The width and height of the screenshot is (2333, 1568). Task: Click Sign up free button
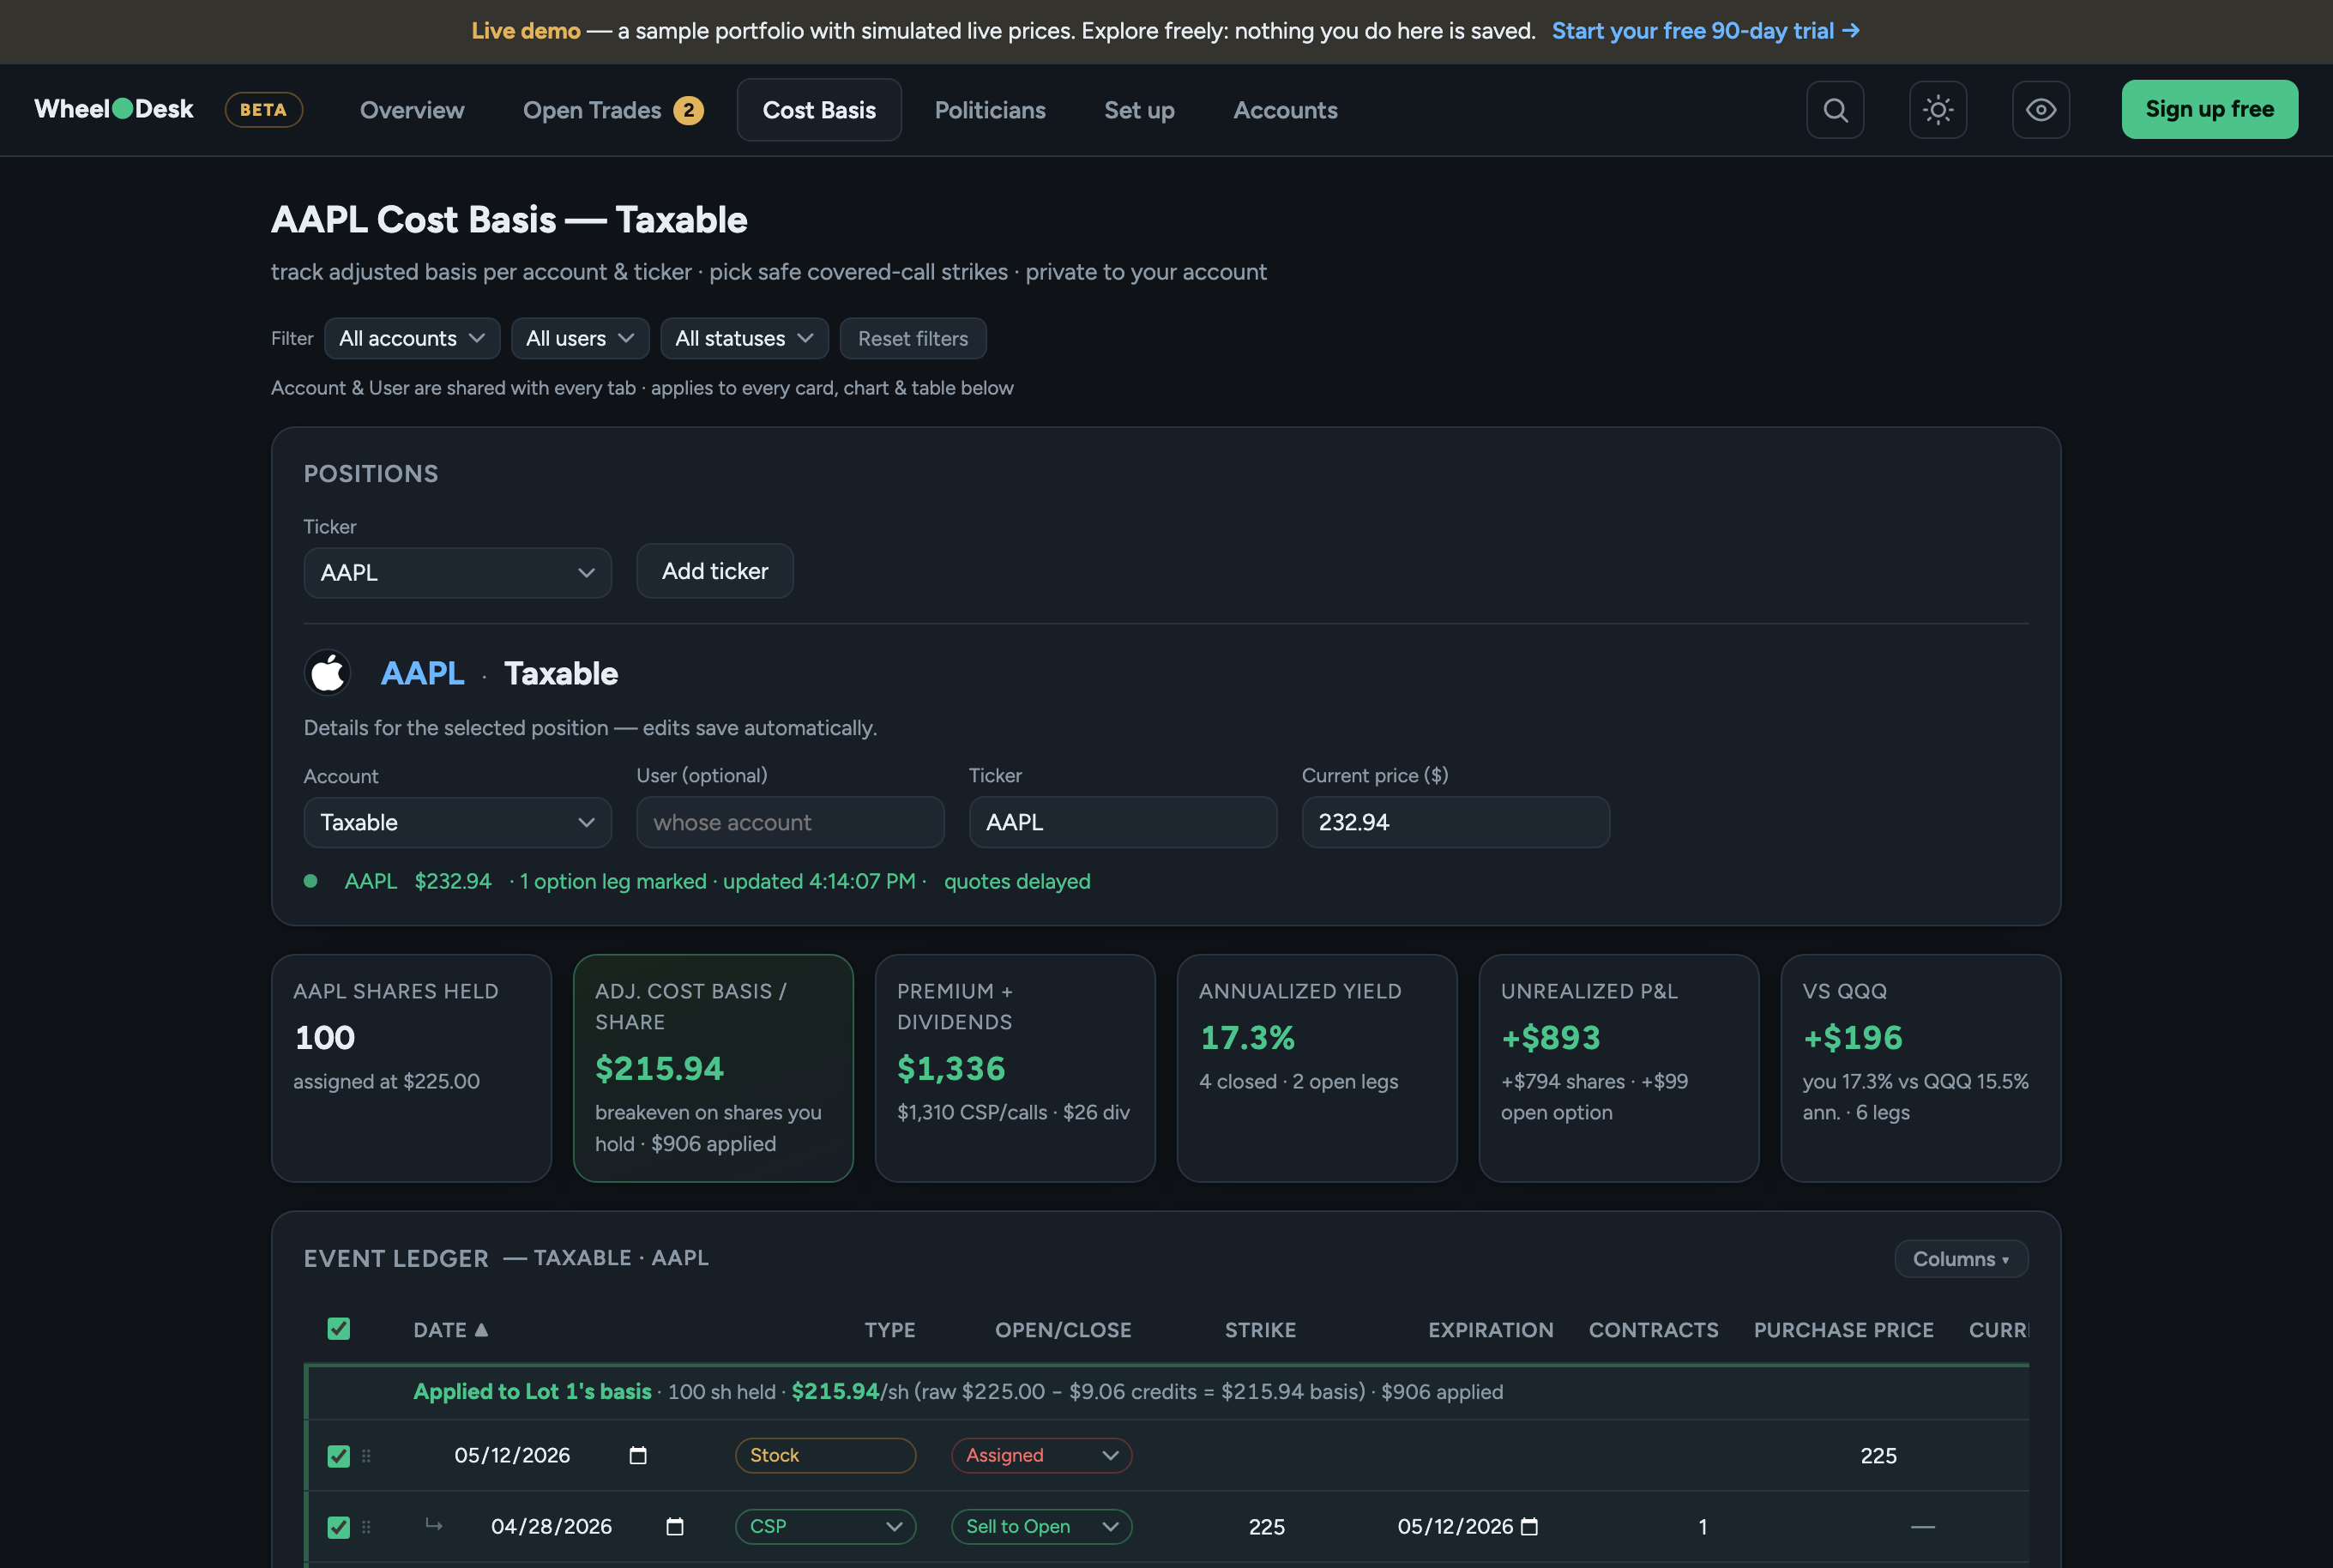[2209, 109]
